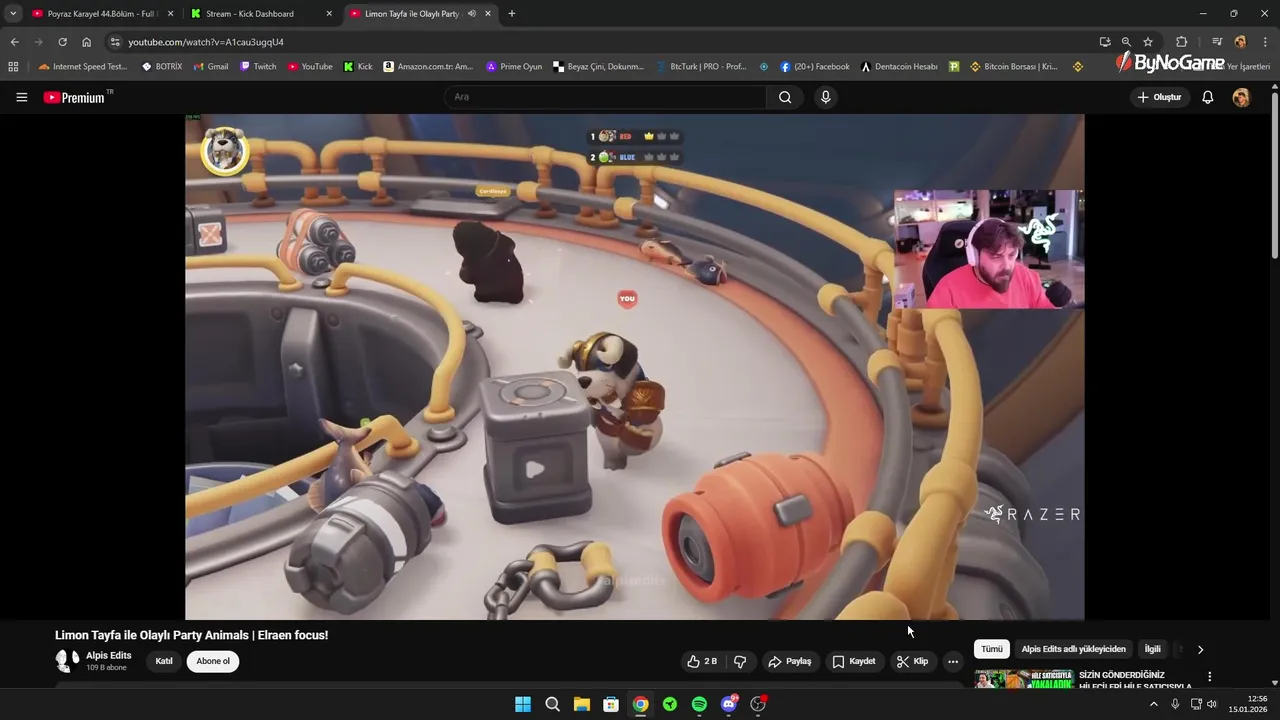This screenshot has height=720, width=1280.
Task: Click the Klip clip button
Action: (912, 661)
